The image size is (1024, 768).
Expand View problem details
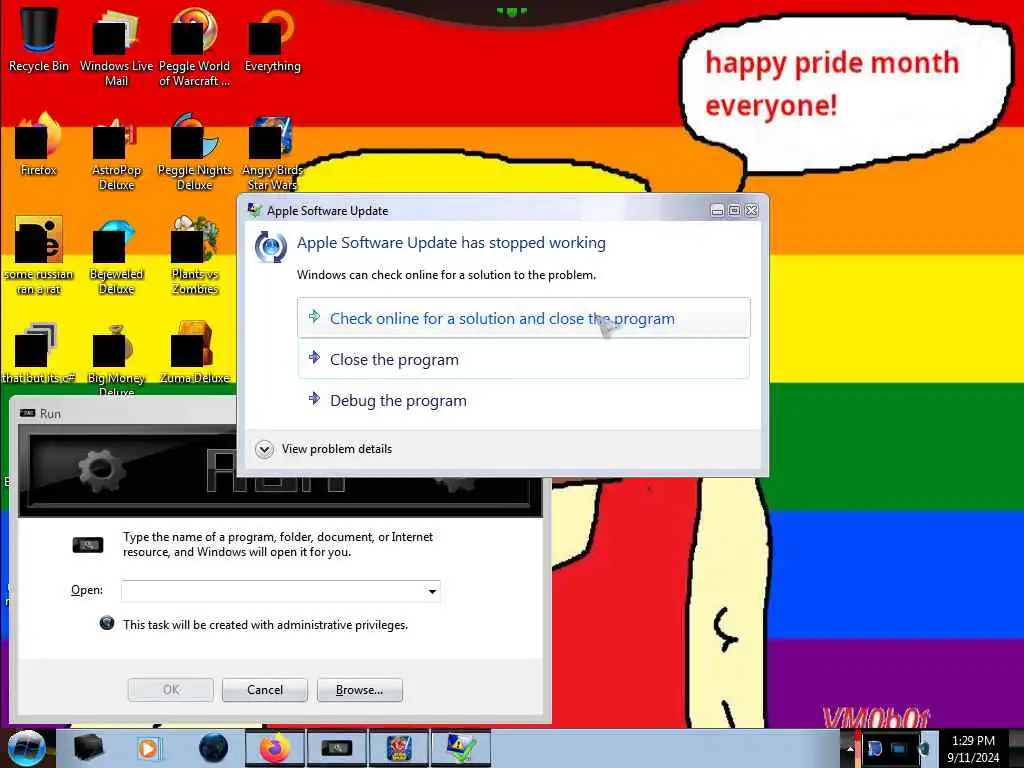pyautogui.click(x=324, y=449)
